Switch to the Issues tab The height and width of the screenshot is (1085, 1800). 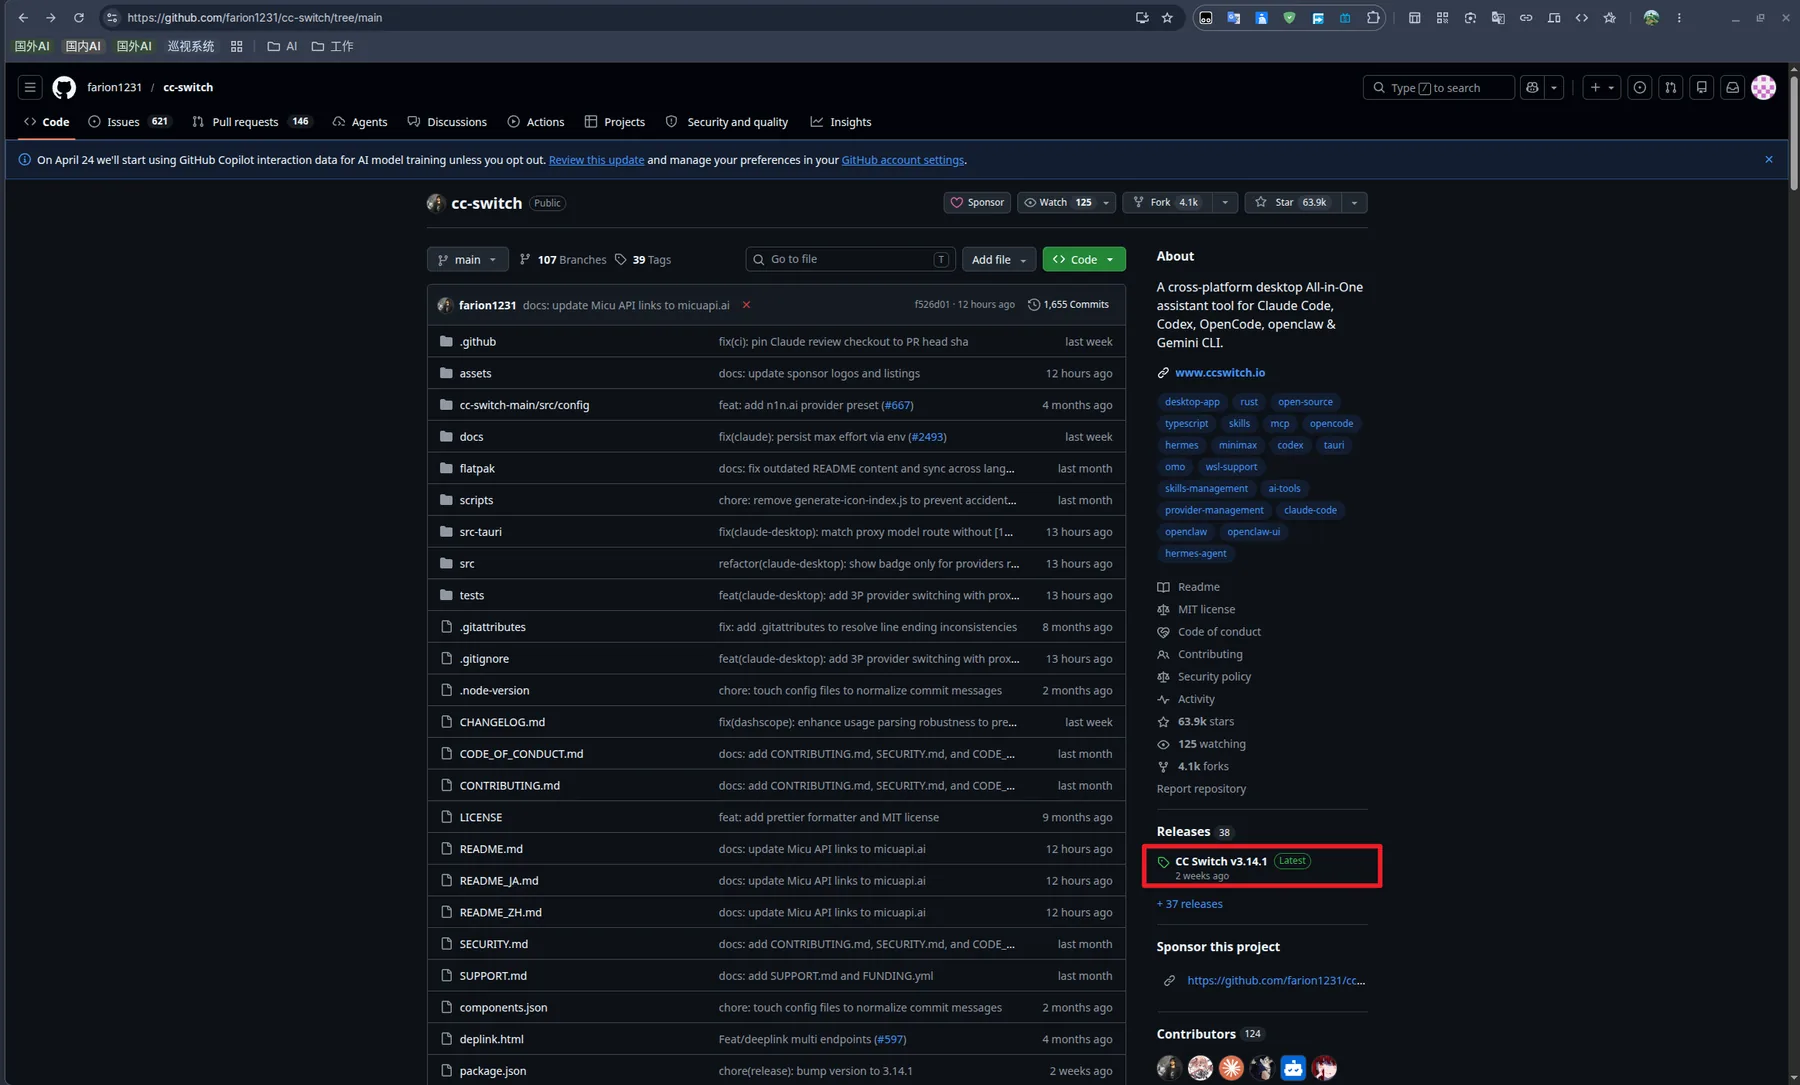[x=129, y=122]
